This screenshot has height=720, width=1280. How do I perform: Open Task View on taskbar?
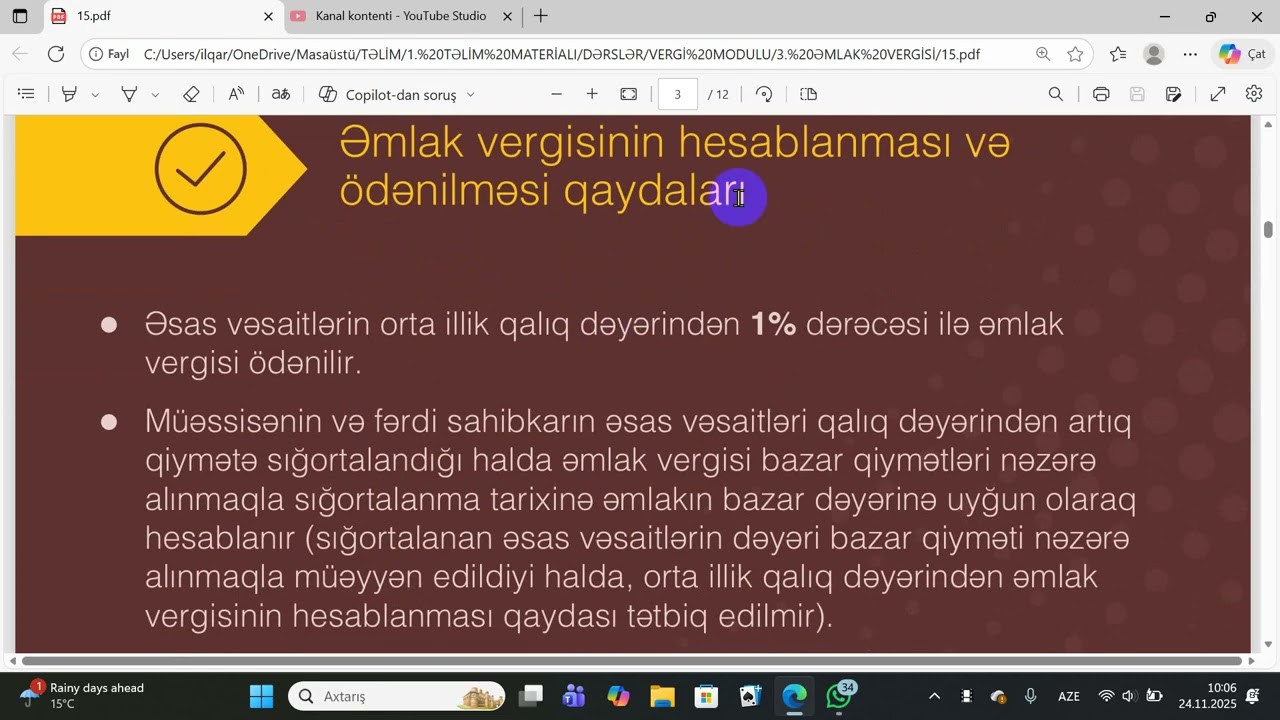[531, 696]
